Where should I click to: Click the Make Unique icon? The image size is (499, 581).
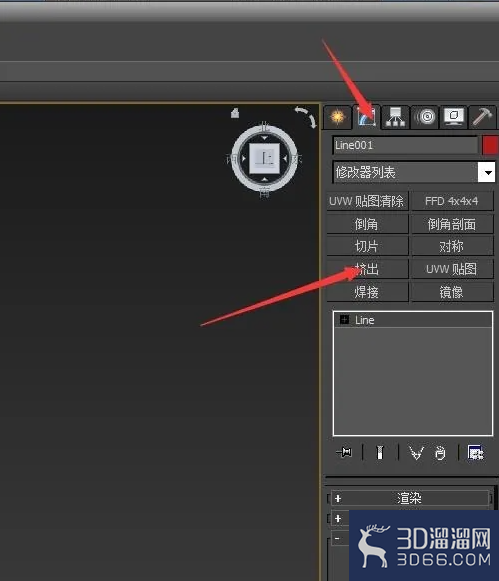tap(416, 452)
